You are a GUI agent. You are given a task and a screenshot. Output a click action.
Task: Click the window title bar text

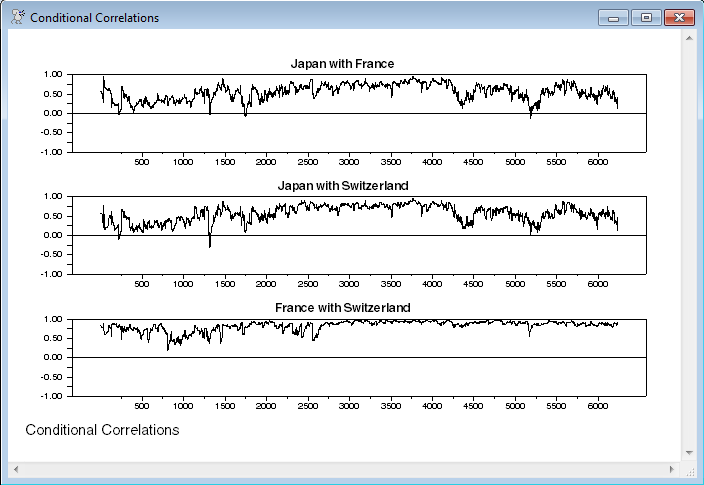94,18
